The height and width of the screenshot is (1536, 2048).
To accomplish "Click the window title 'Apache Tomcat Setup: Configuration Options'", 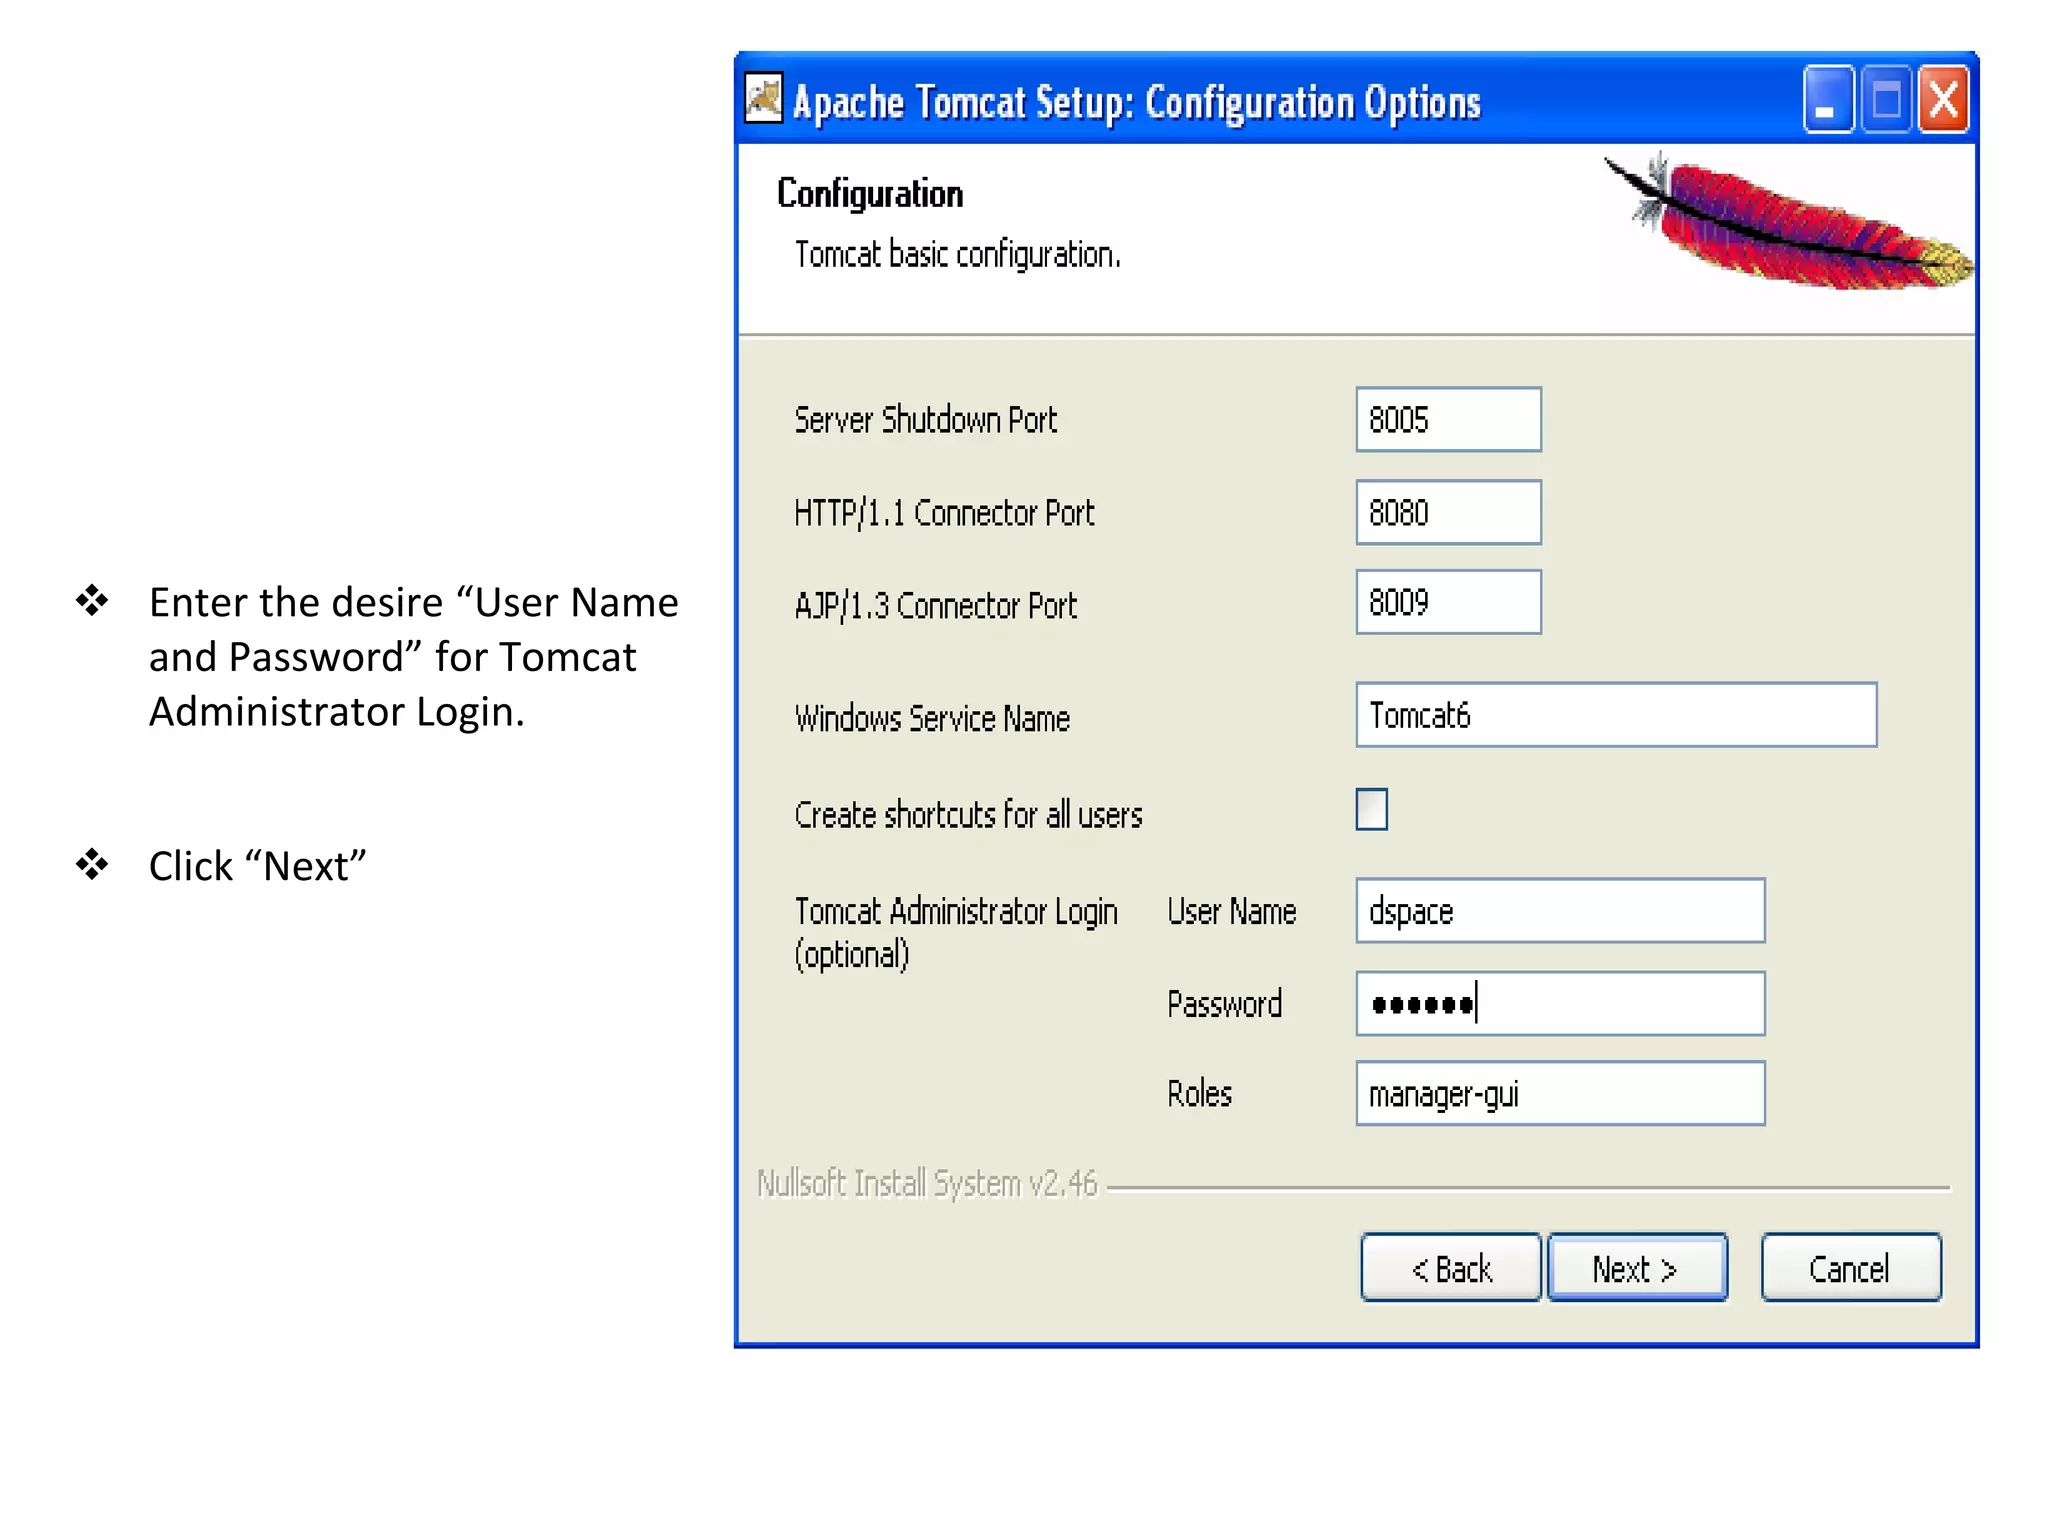I will (x=1136, y=103).
